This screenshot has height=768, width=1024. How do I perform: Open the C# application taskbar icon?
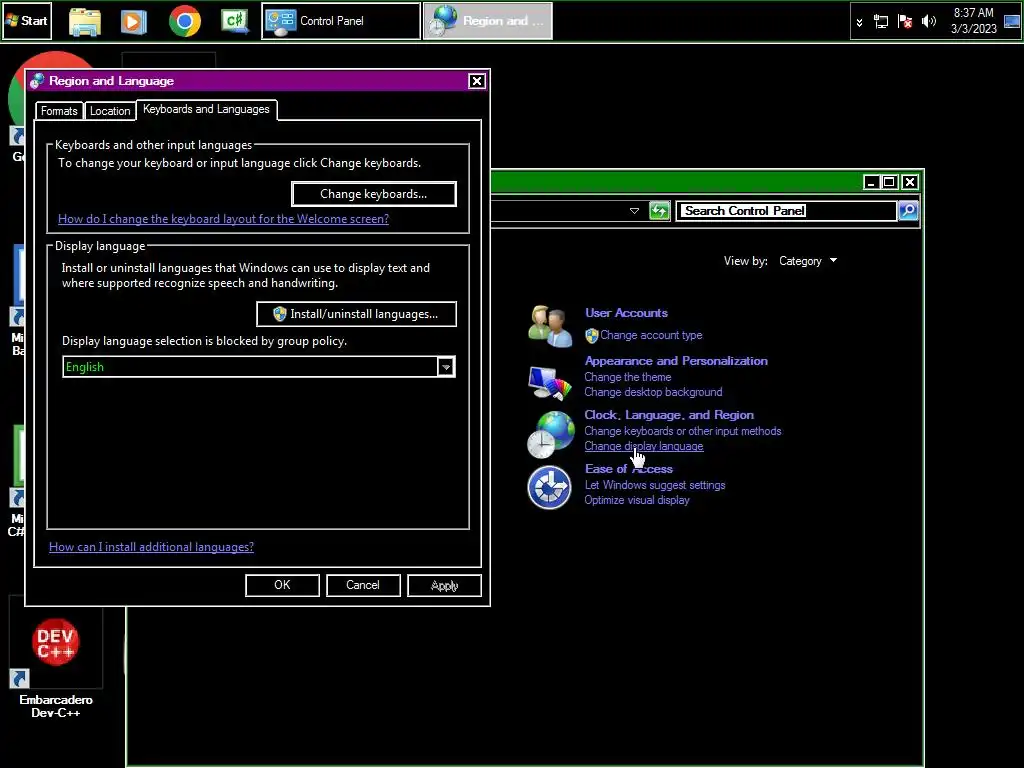pyautogui.click(x=234, y=22)
